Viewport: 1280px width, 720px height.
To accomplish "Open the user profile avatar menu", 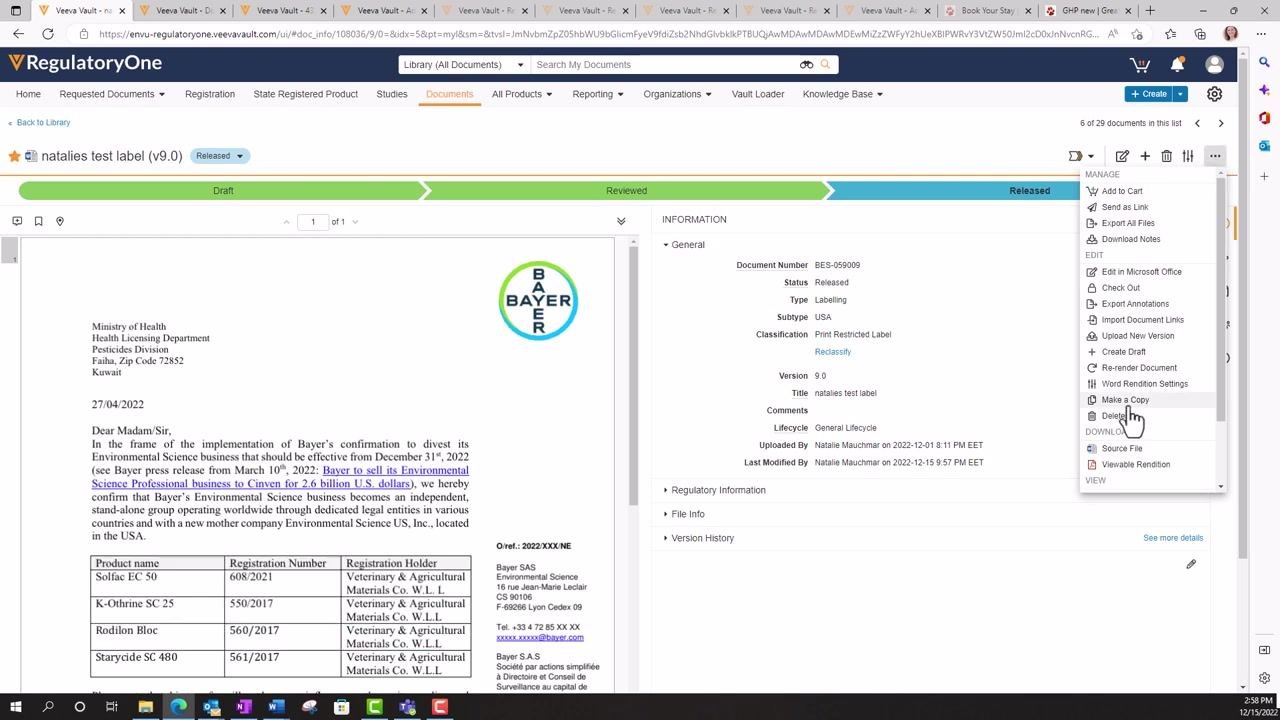I will point(1214,65).
